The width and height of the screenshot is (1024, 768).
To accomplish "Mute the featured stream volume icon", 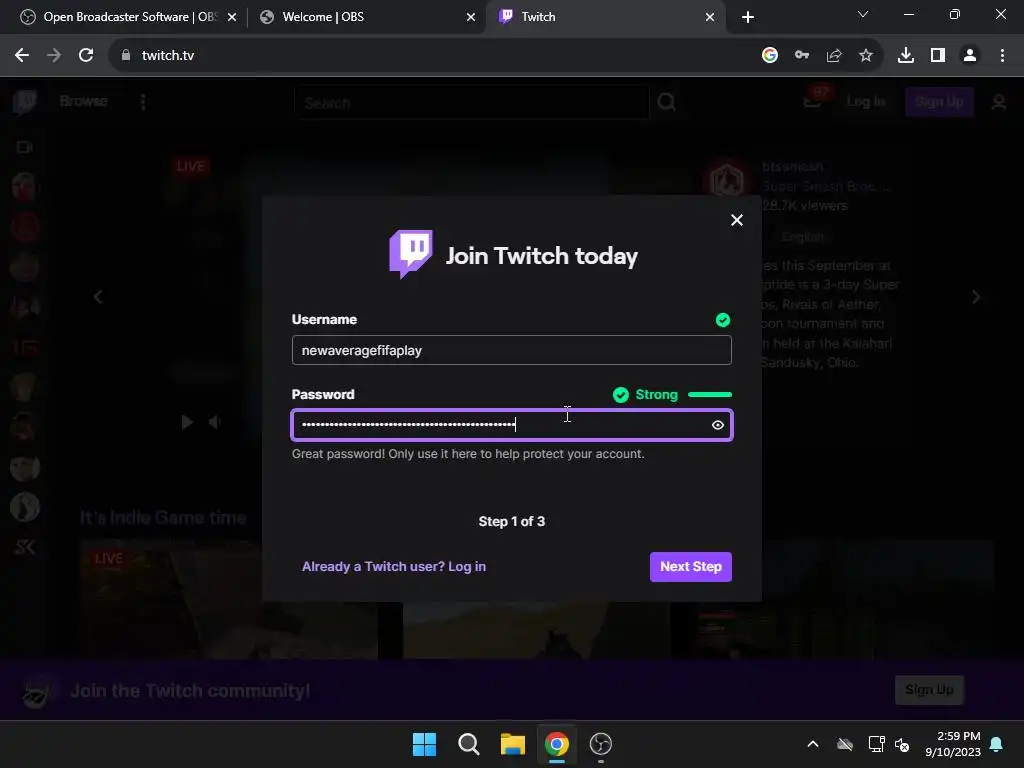I will [214, 423].
